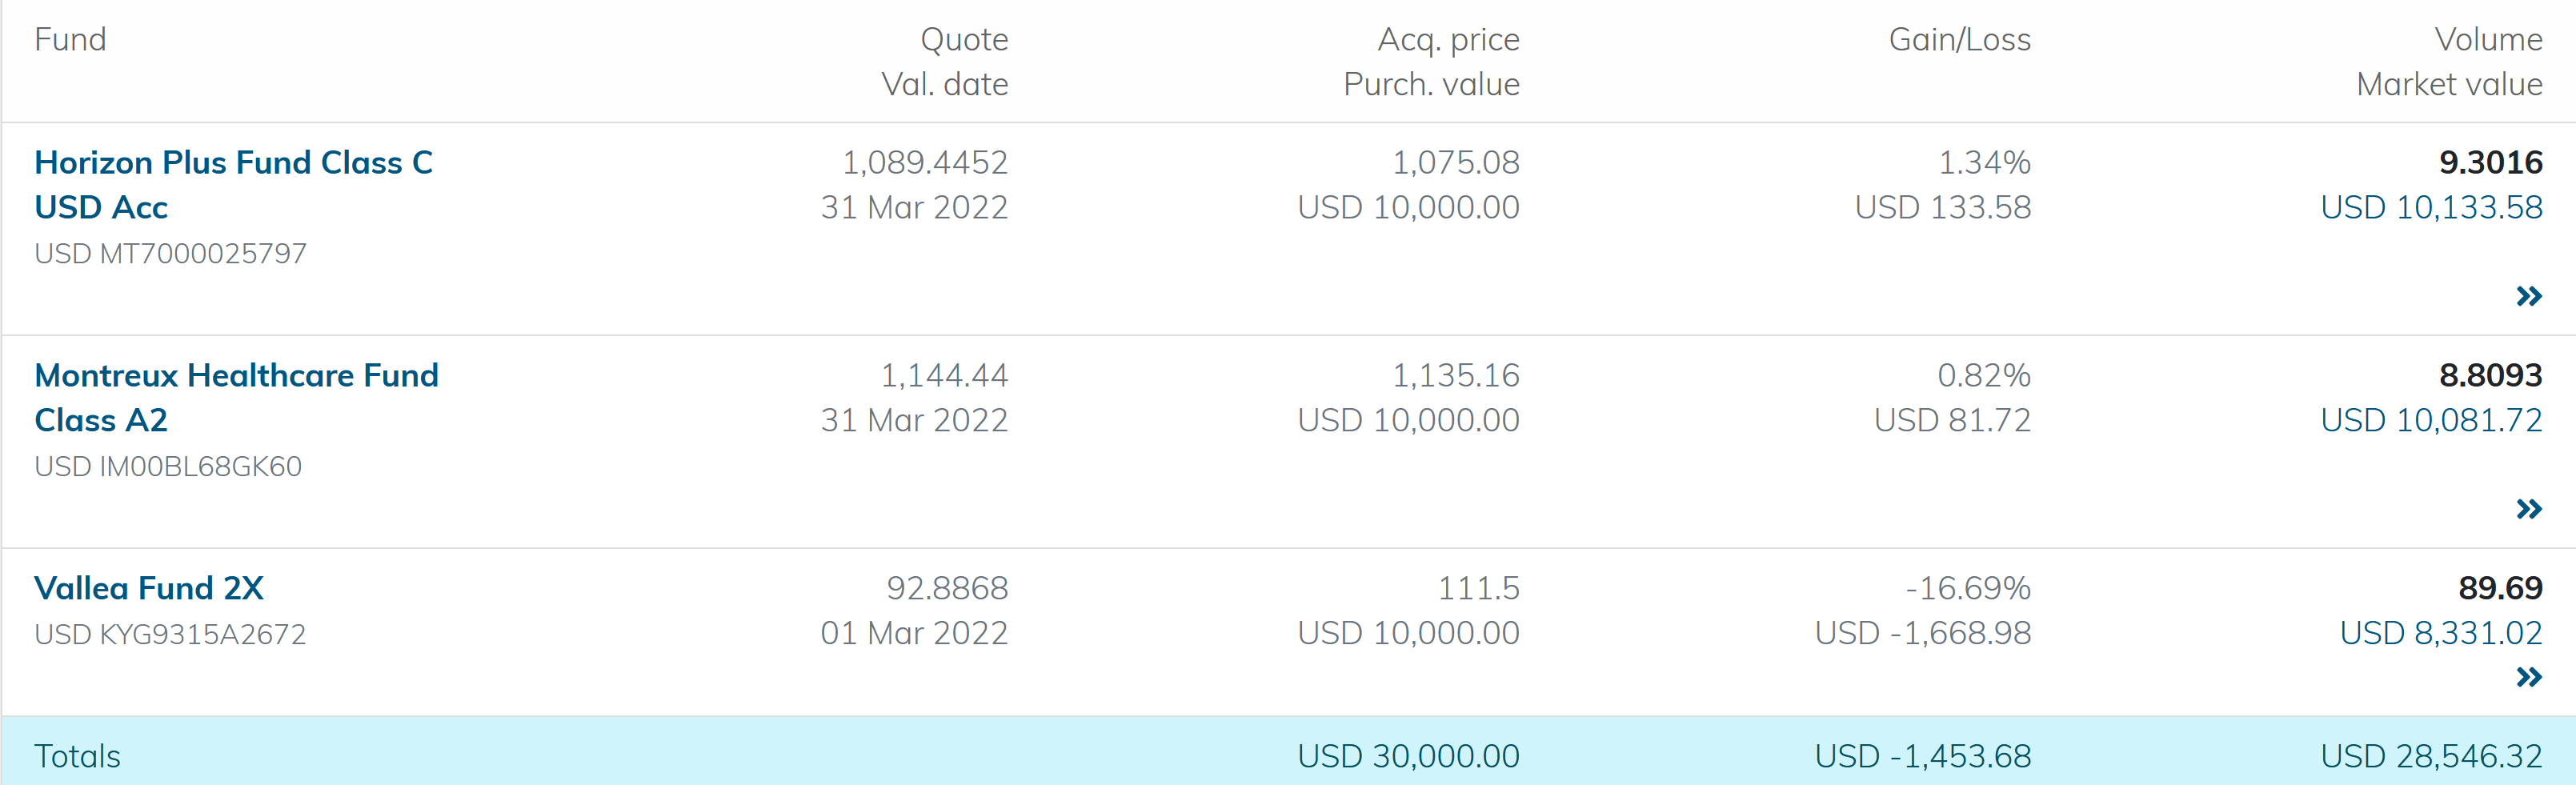Click the double-chevron icon for Montreux Healthcare Fund
The width and height of the screenshot is (2576, 785).
(2528, 509)
